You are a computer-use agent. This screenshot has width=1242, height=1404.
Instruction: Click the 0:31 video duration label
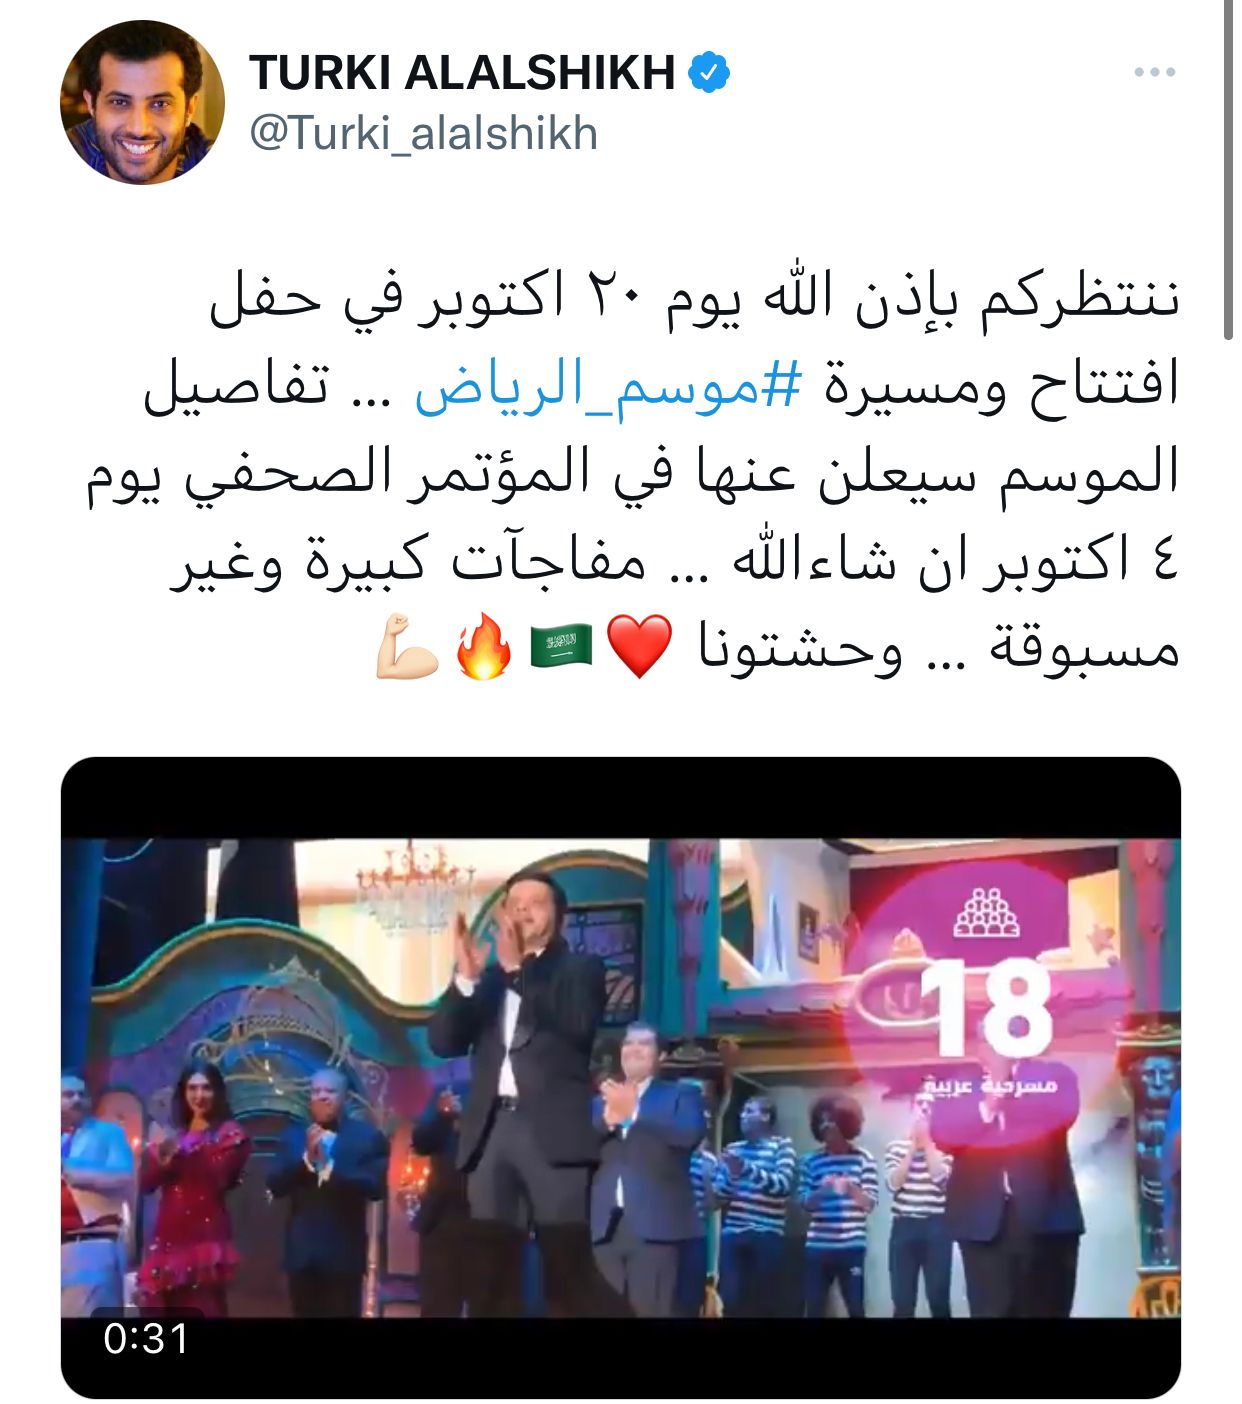point(147,1338)
